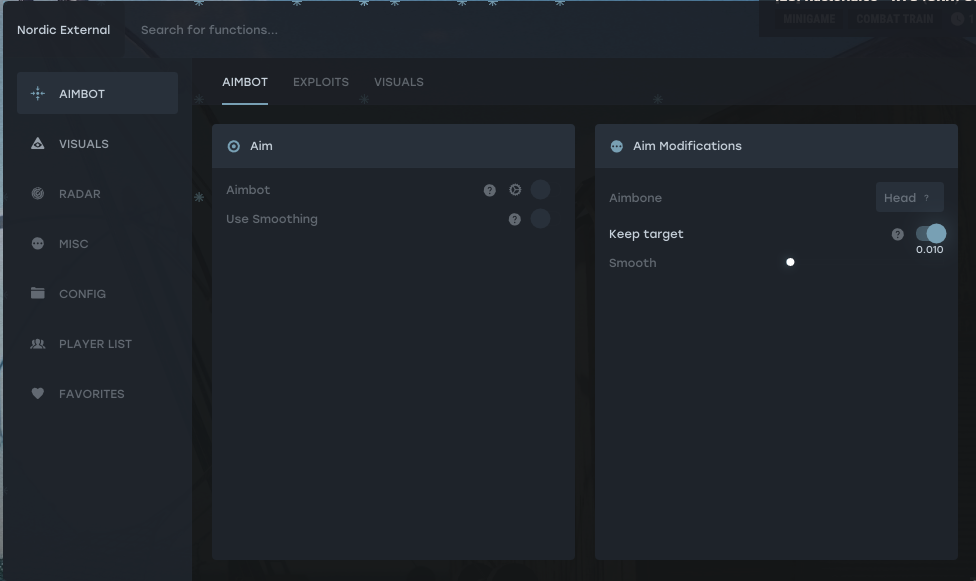
Task: Show help for the Aimbot option
Action: coord(490,190)
